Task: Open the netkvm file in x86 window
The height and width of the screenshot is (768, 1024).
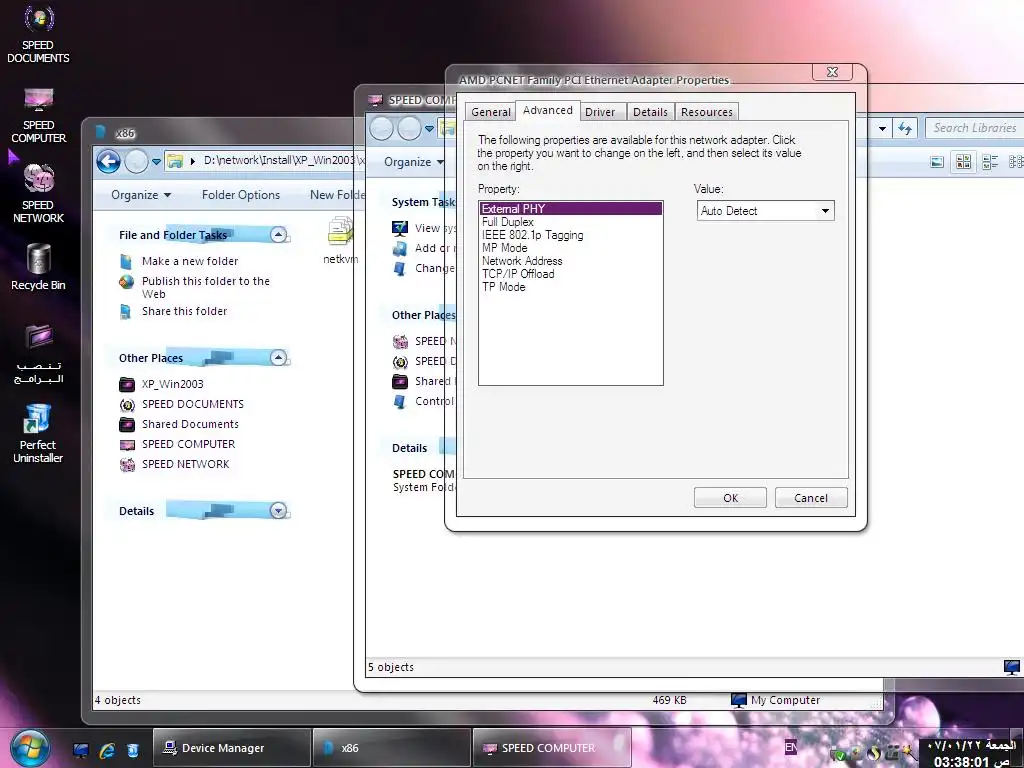Action: pyautogui.click(x=340, y=241)
